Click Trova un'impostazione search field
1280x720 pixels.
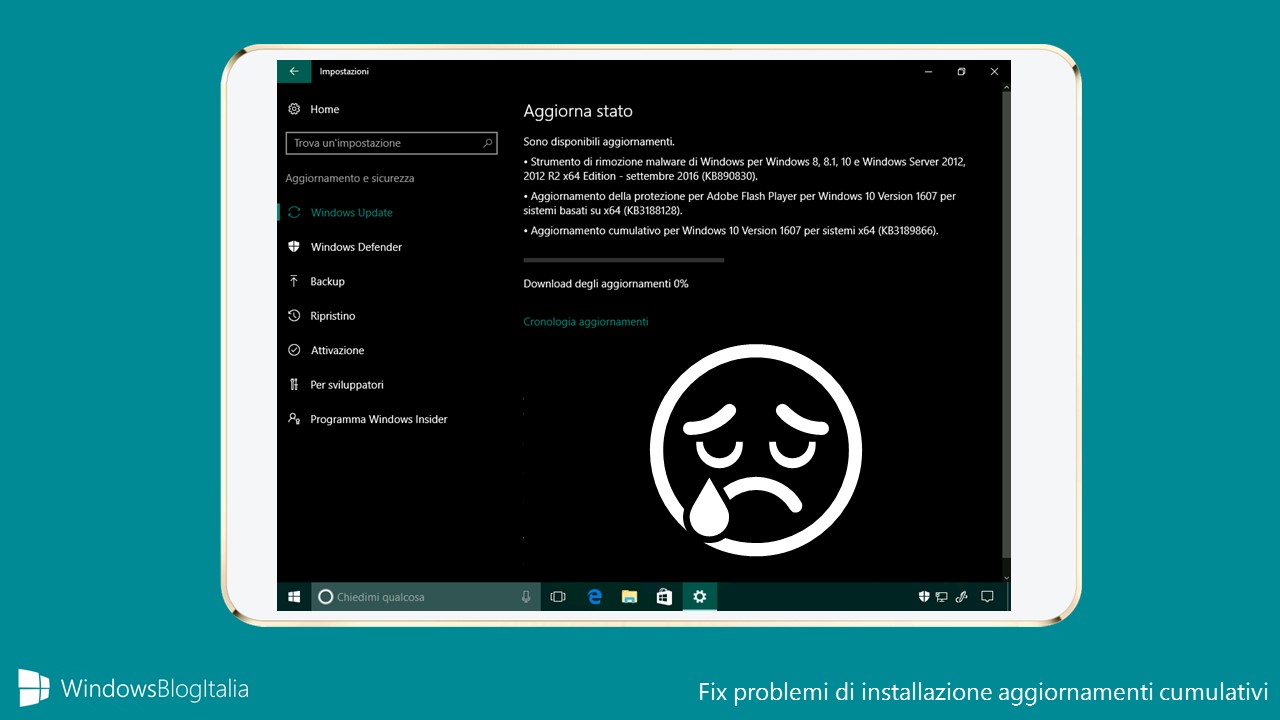[391, 143]
